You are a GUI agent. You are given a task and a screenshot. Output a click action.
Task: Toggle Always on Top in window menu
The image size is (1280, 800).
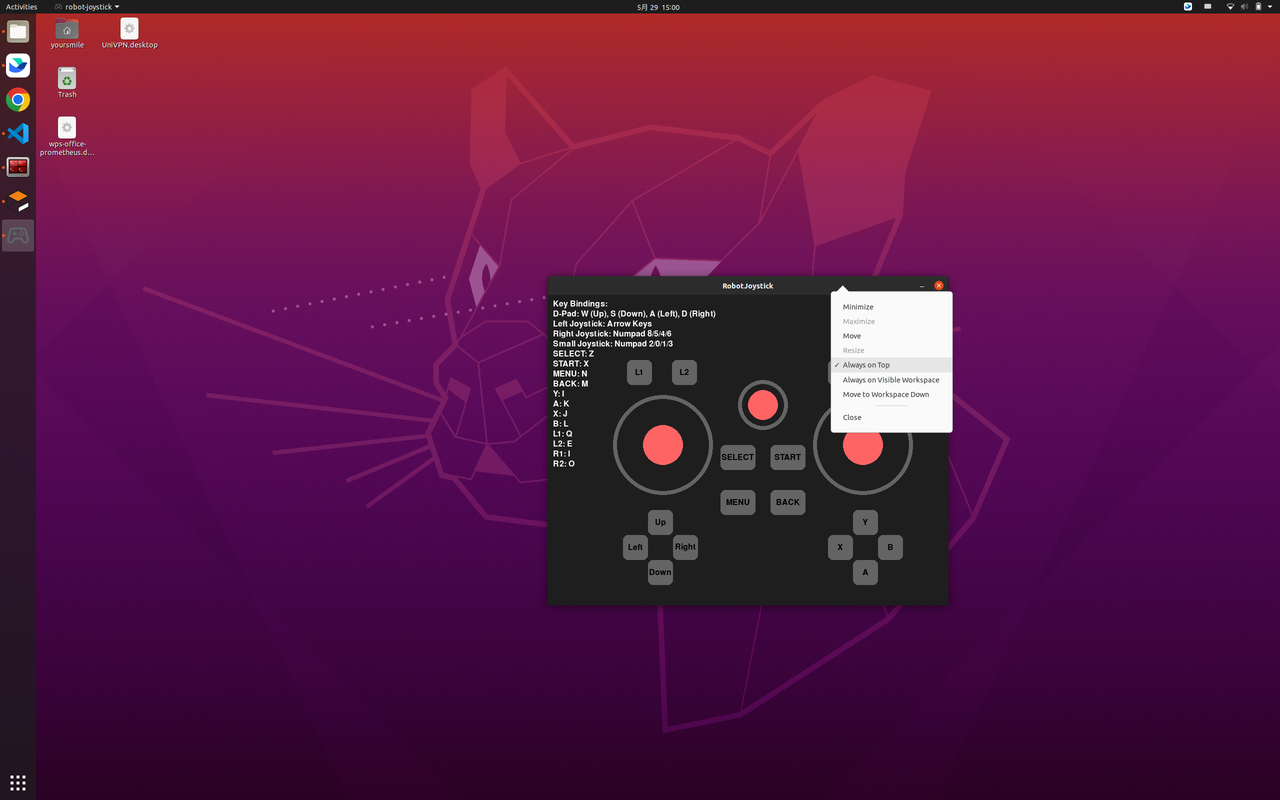pyautogui.click(x=891, y=365)
